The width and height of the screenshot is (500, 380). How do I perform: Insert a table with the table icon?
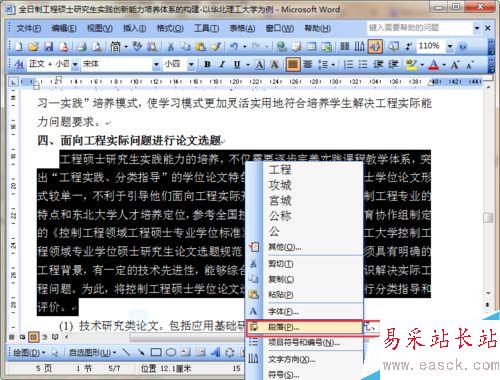pyautogui.click(x=312, y=47)
